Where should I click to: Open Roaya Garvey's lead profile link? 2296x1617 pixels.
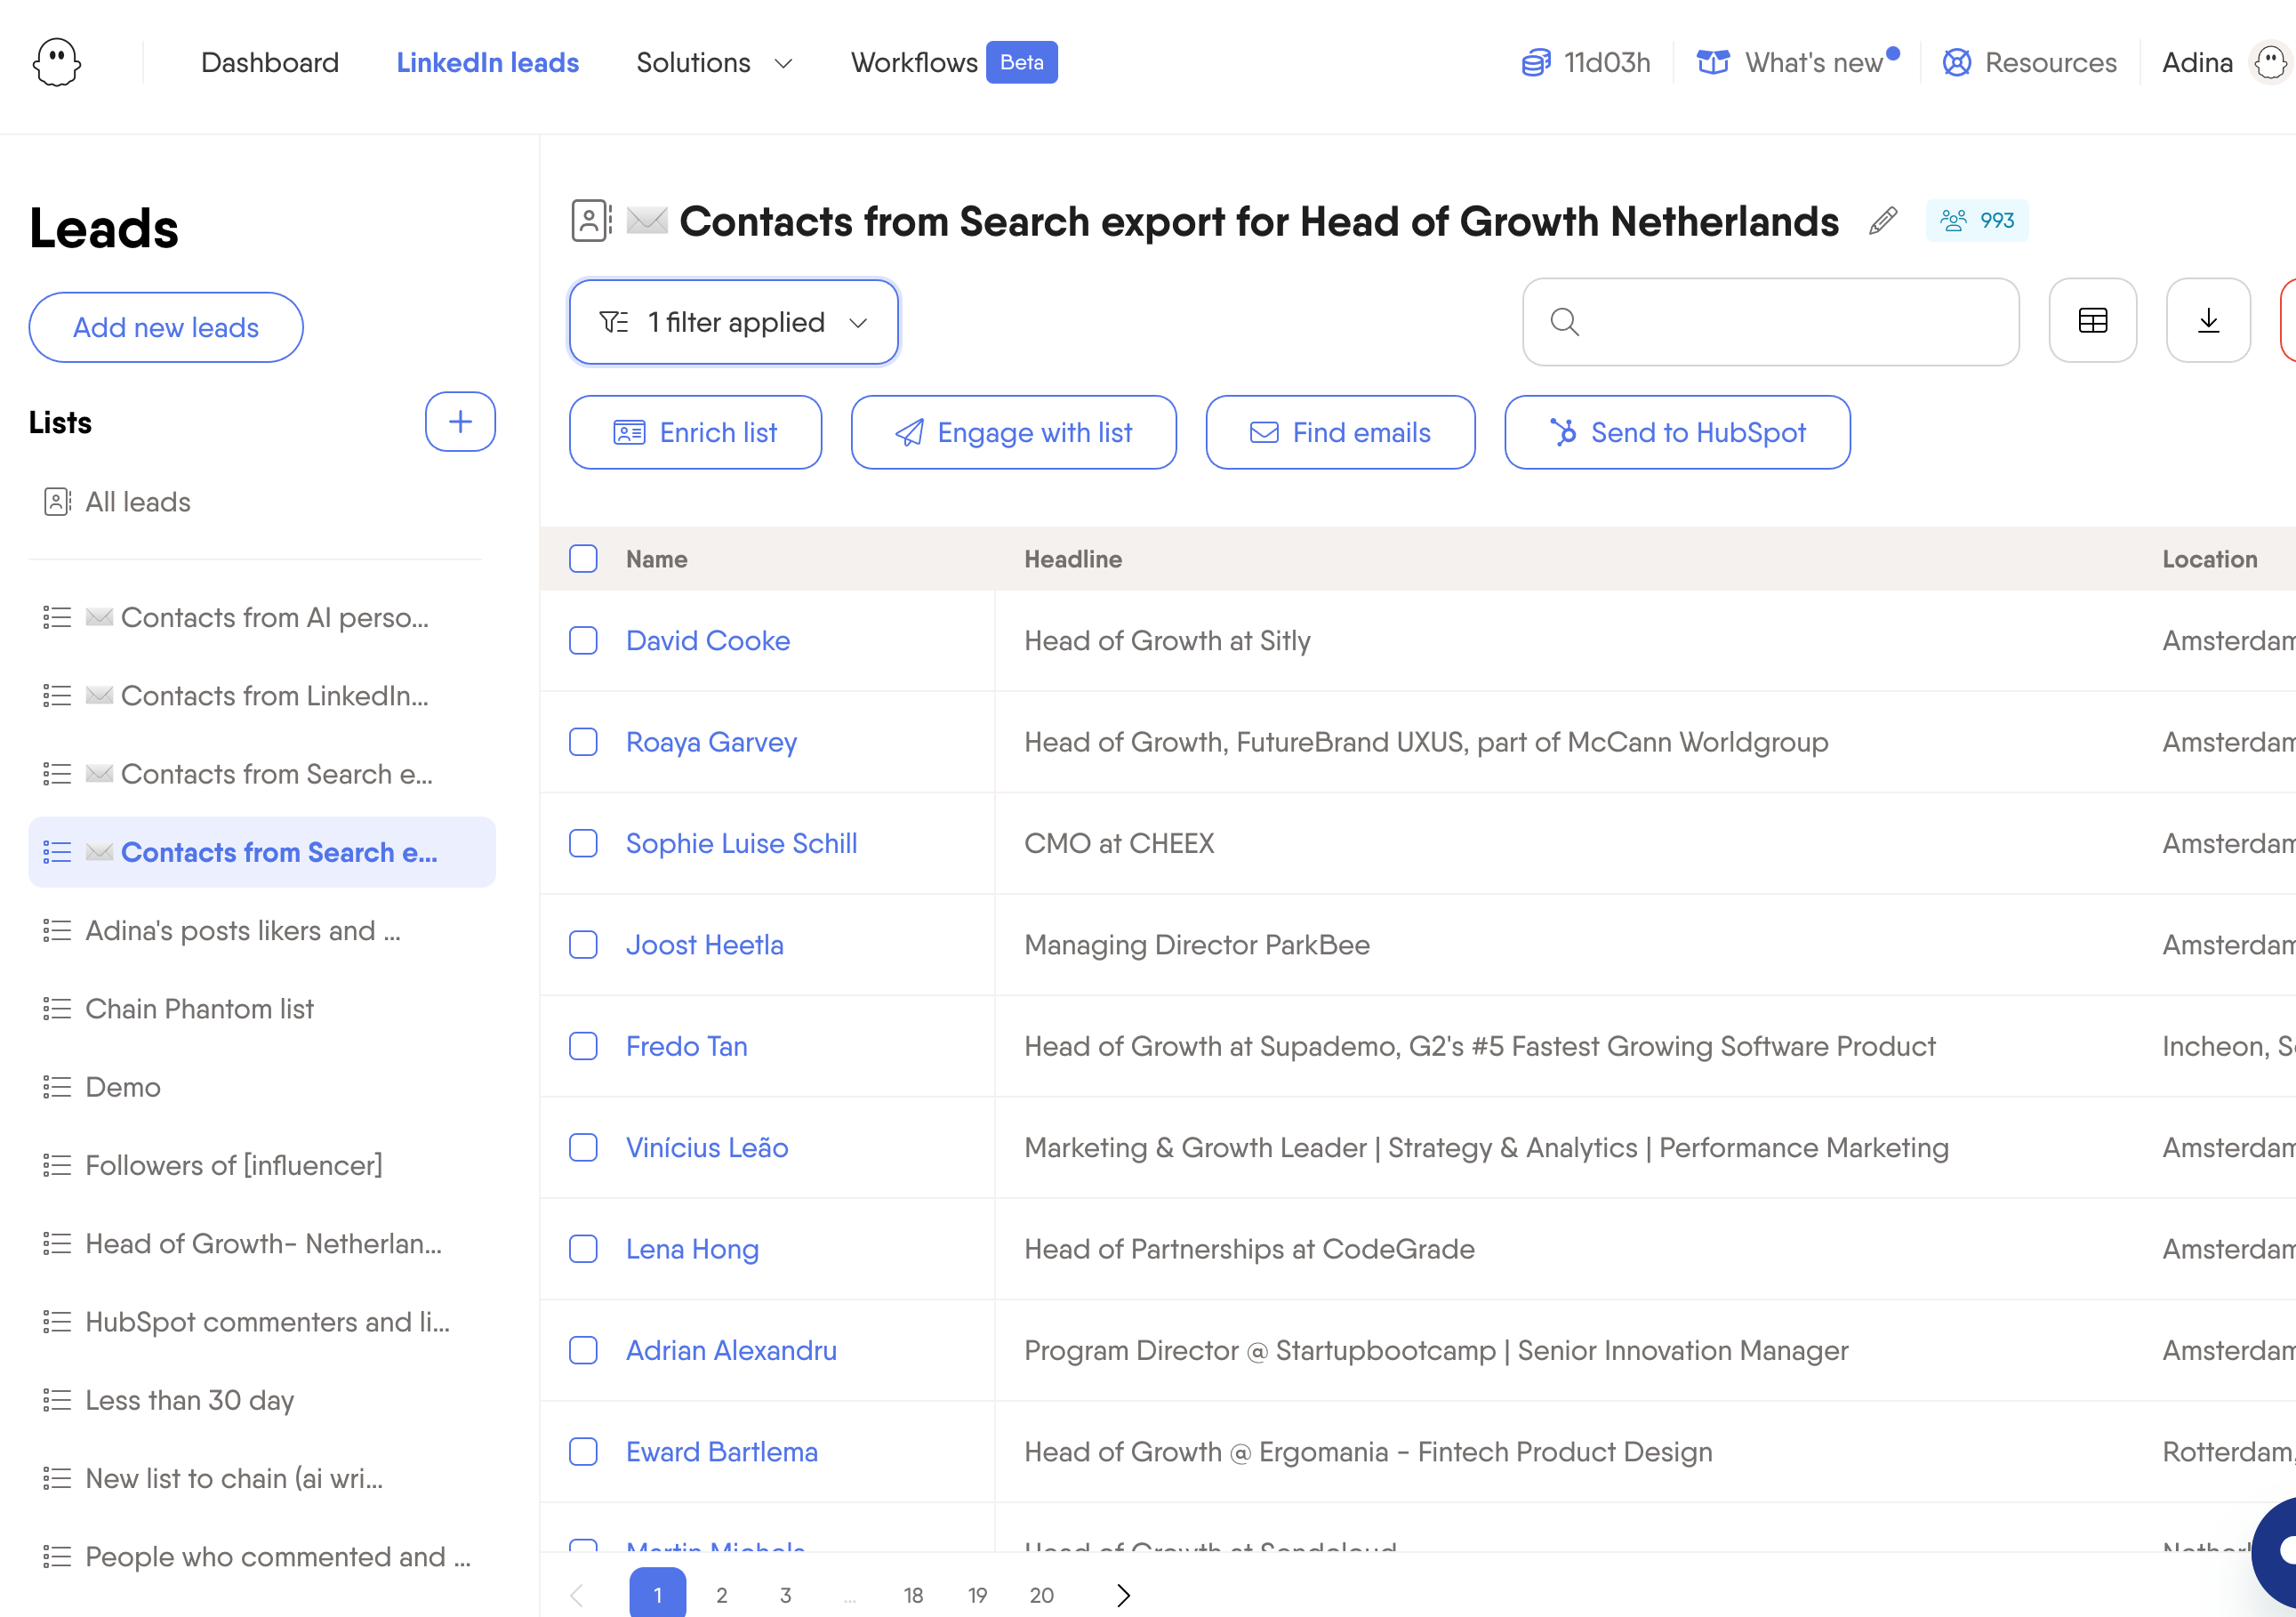(711, 742)
